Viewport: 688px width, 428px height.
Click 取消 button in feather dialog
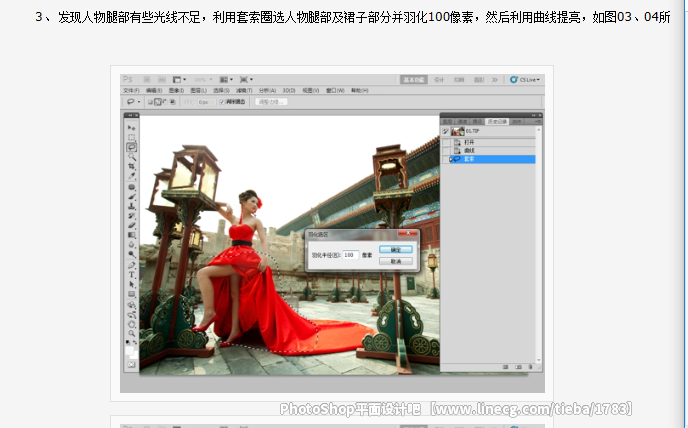396,261
